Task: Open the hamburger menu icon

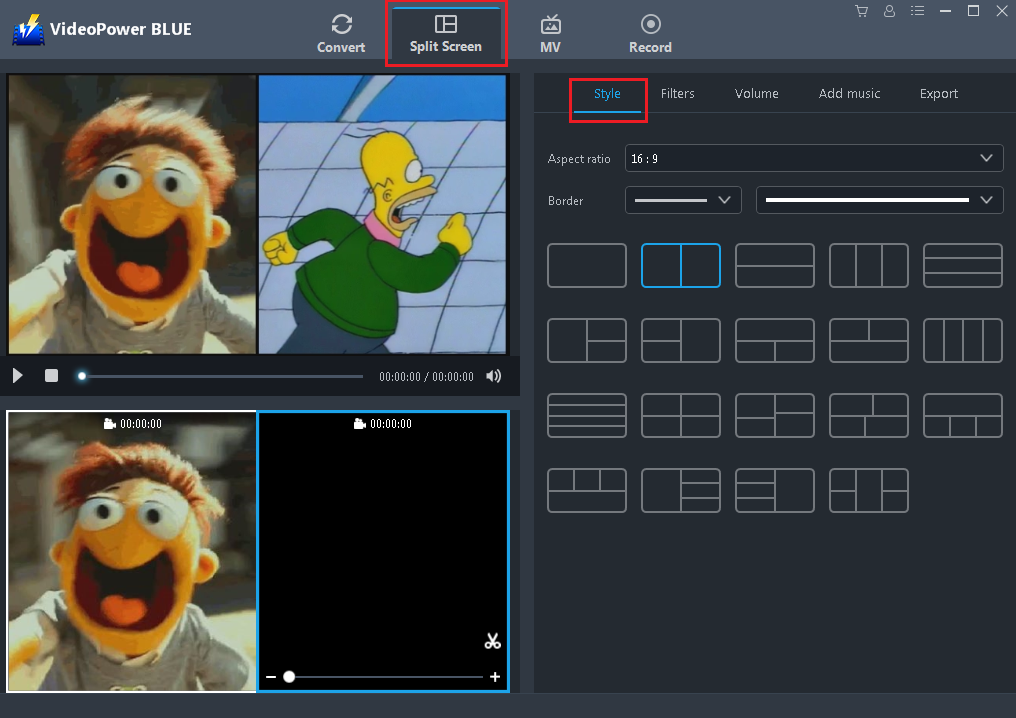Action: click(917, 10)
